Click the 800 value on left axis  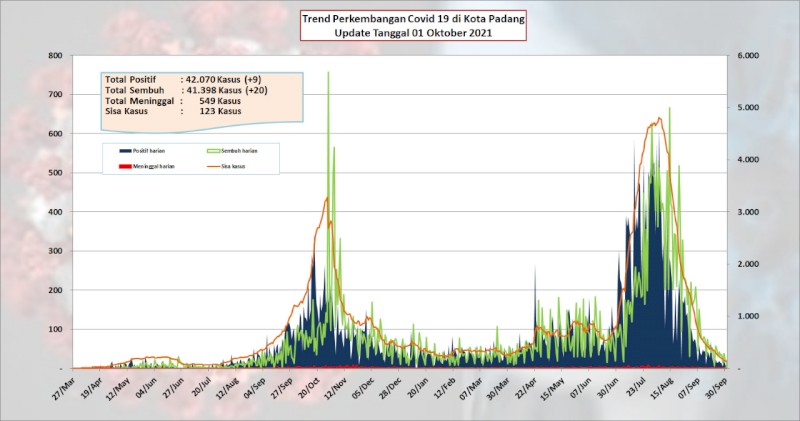coord(55,56)
